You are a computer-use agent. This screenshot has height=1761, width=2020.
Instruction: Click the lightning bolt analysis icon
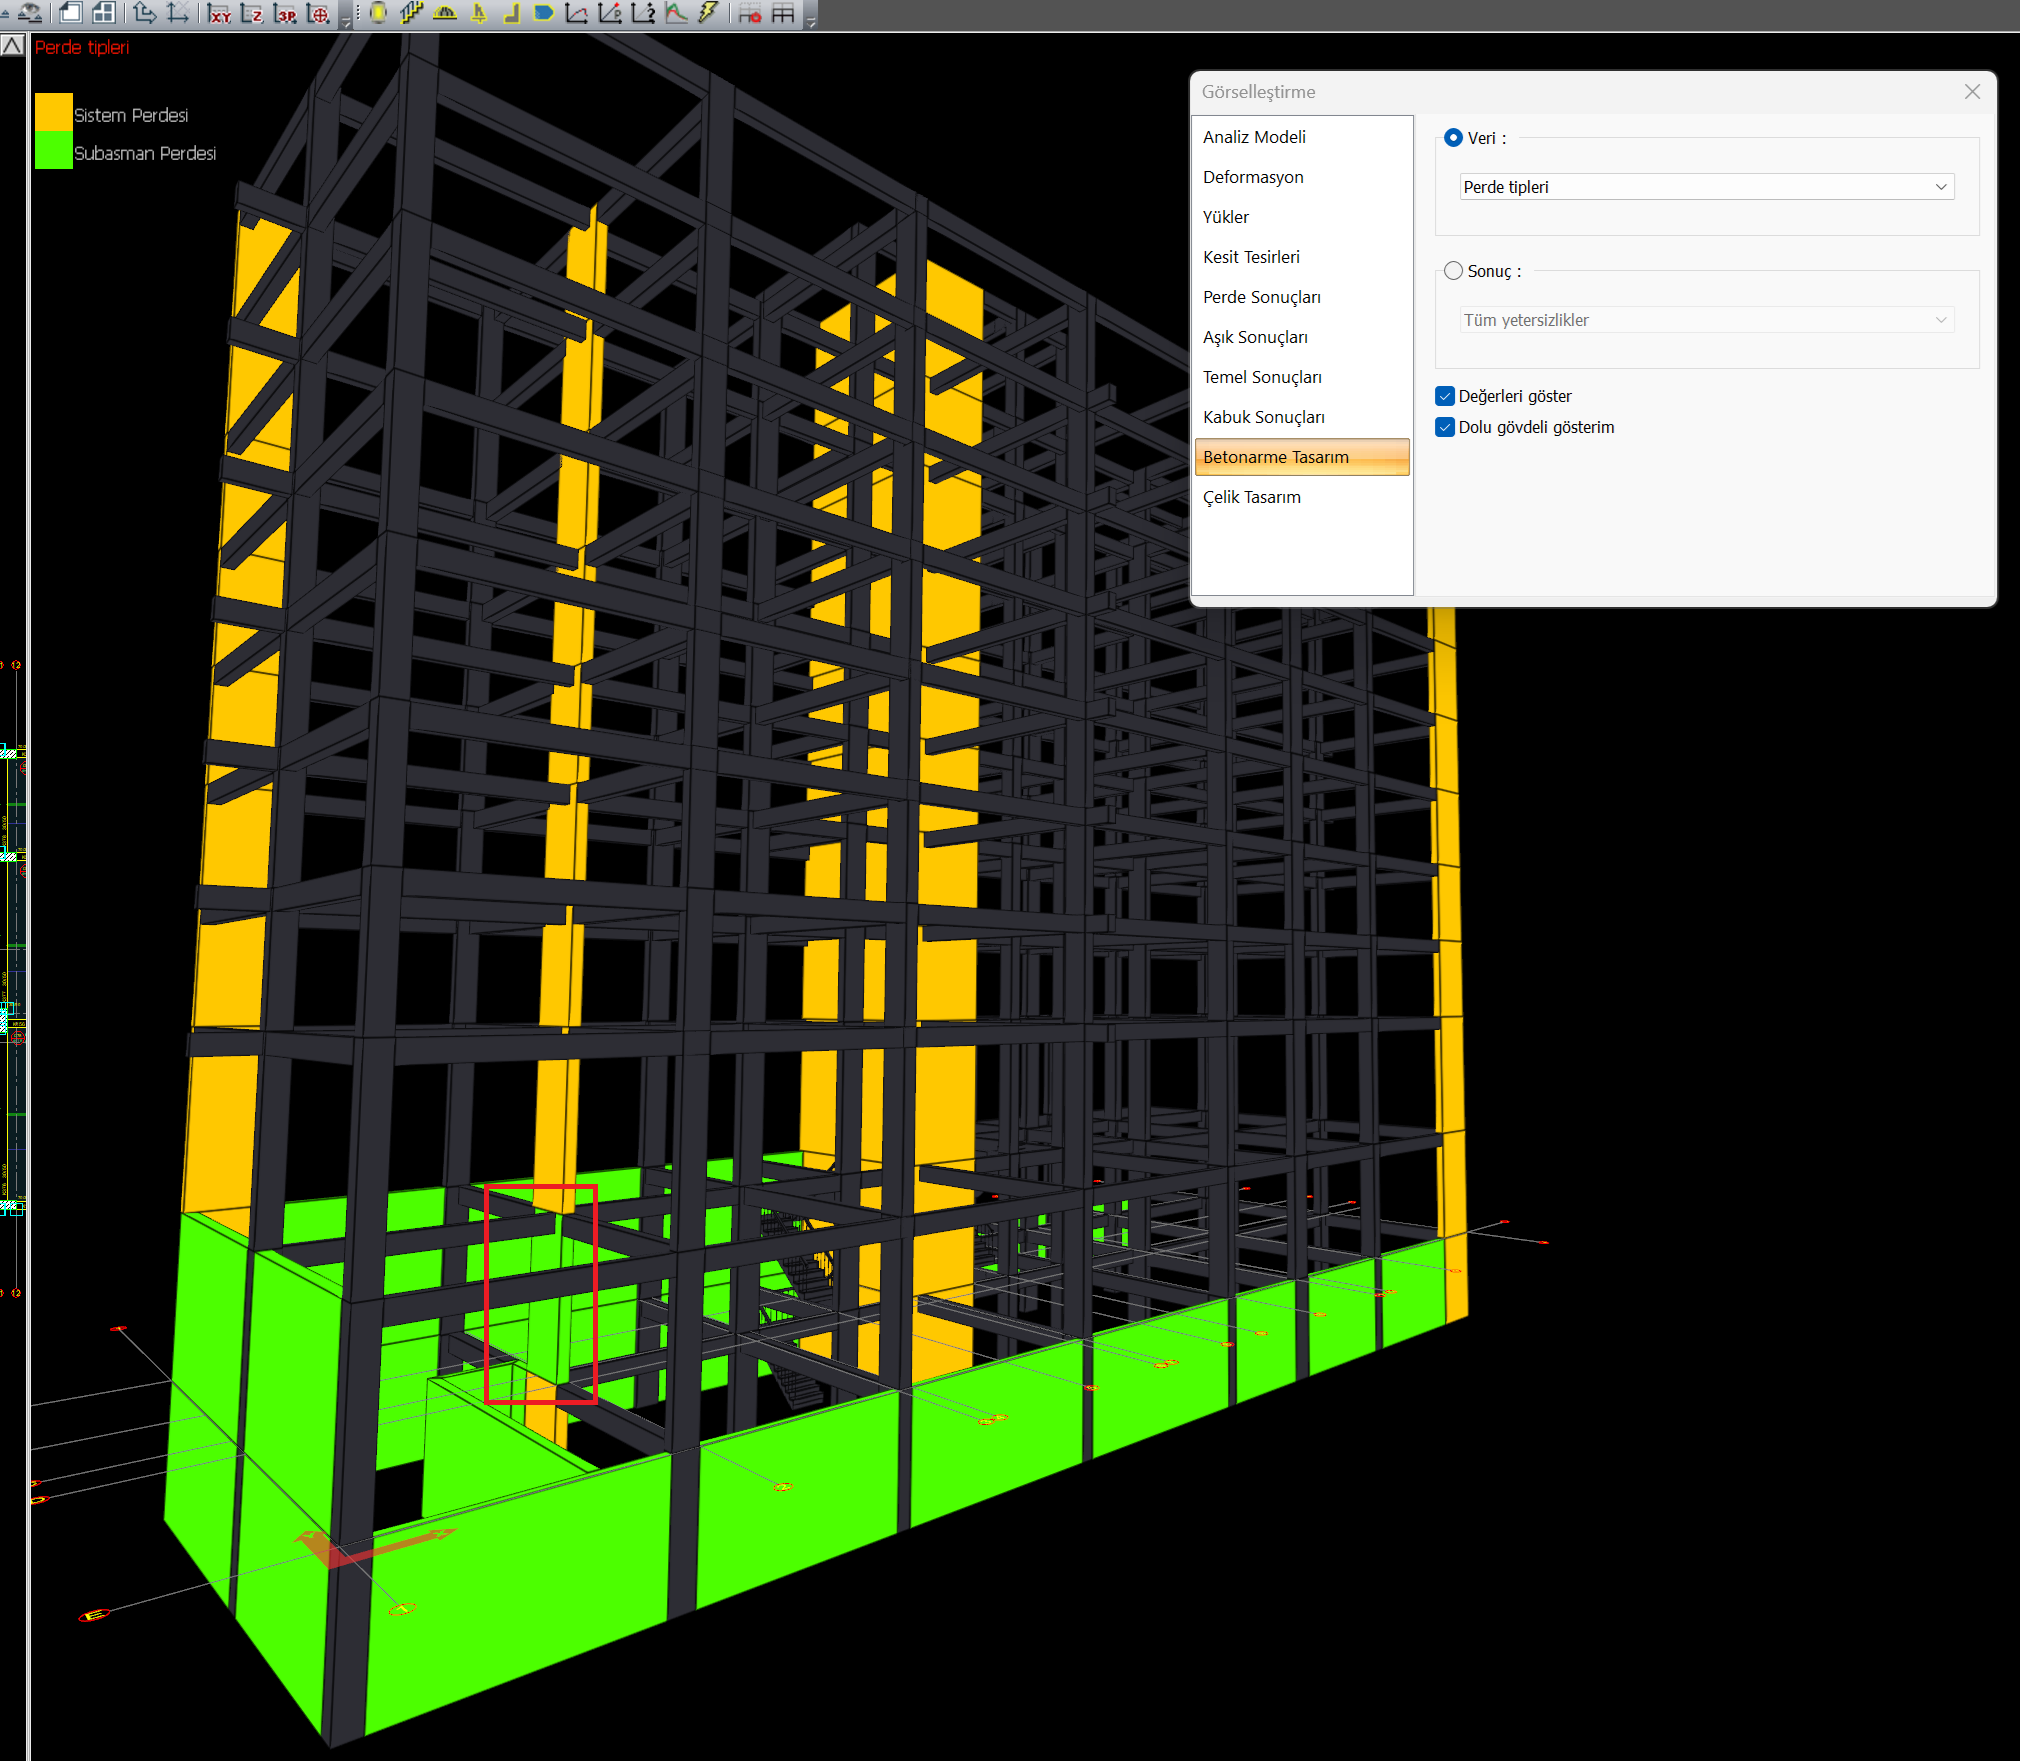coord(709,13)
